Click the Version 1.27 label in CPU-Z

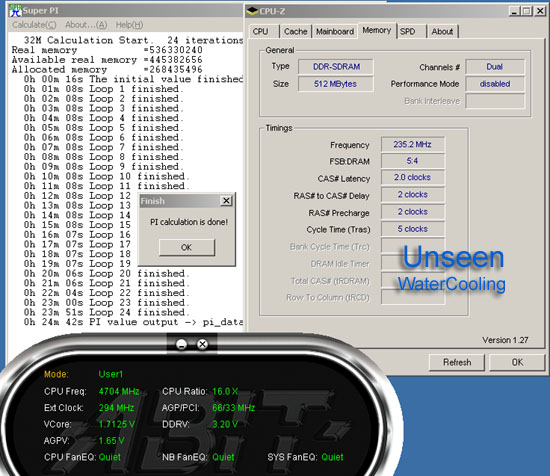click(x=505, y=340)
